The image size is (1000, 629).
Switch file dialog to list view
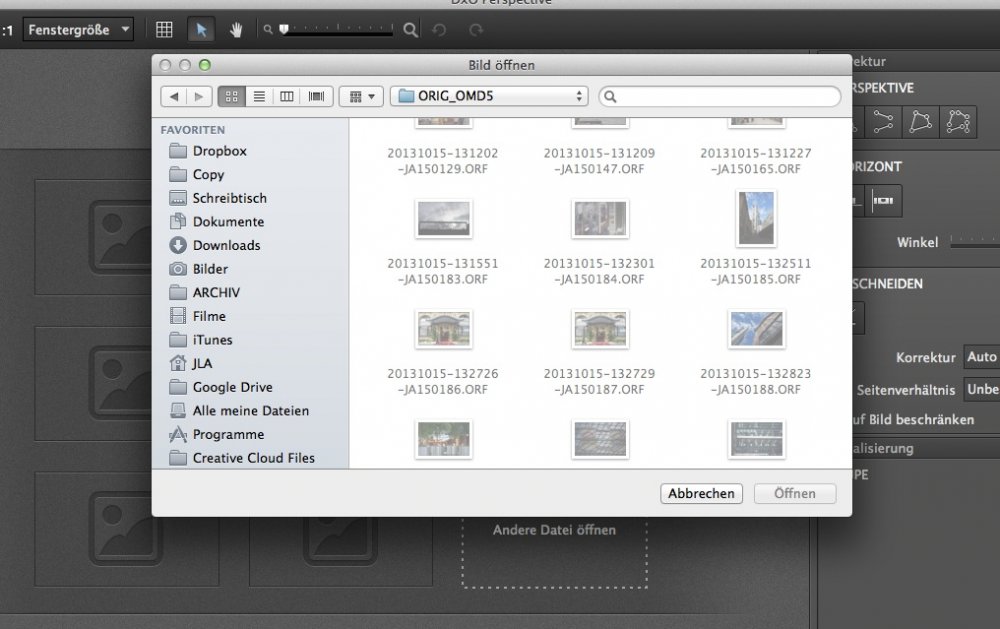[x=259, y=96]
